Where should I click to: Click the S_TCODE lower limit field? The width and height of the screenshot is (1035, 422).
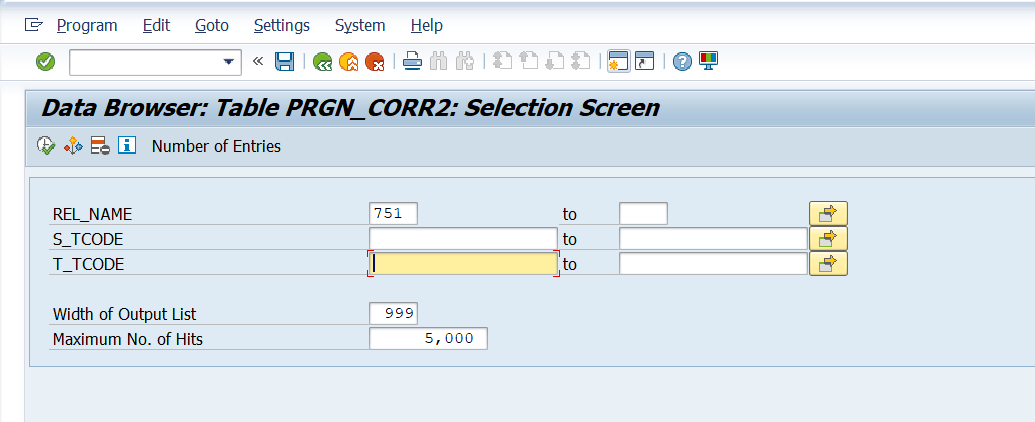(x=463, y=238)
